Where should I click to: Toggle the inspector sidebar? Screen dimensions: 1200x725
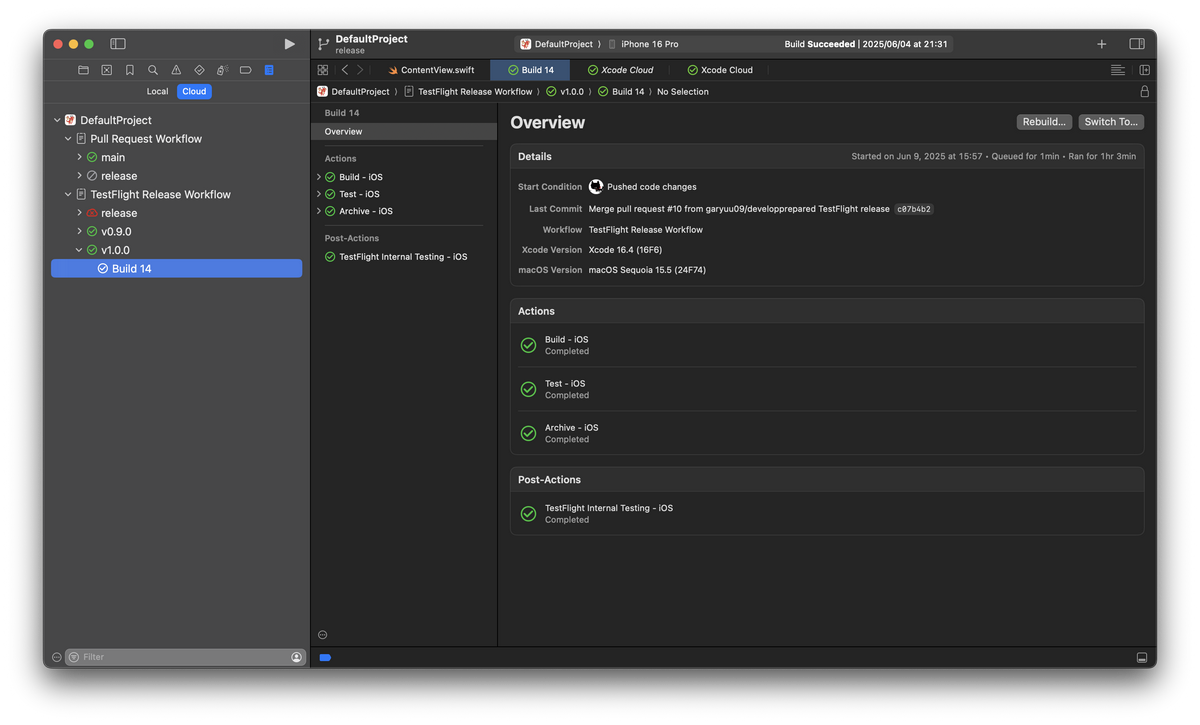[x=1137, y=44]
